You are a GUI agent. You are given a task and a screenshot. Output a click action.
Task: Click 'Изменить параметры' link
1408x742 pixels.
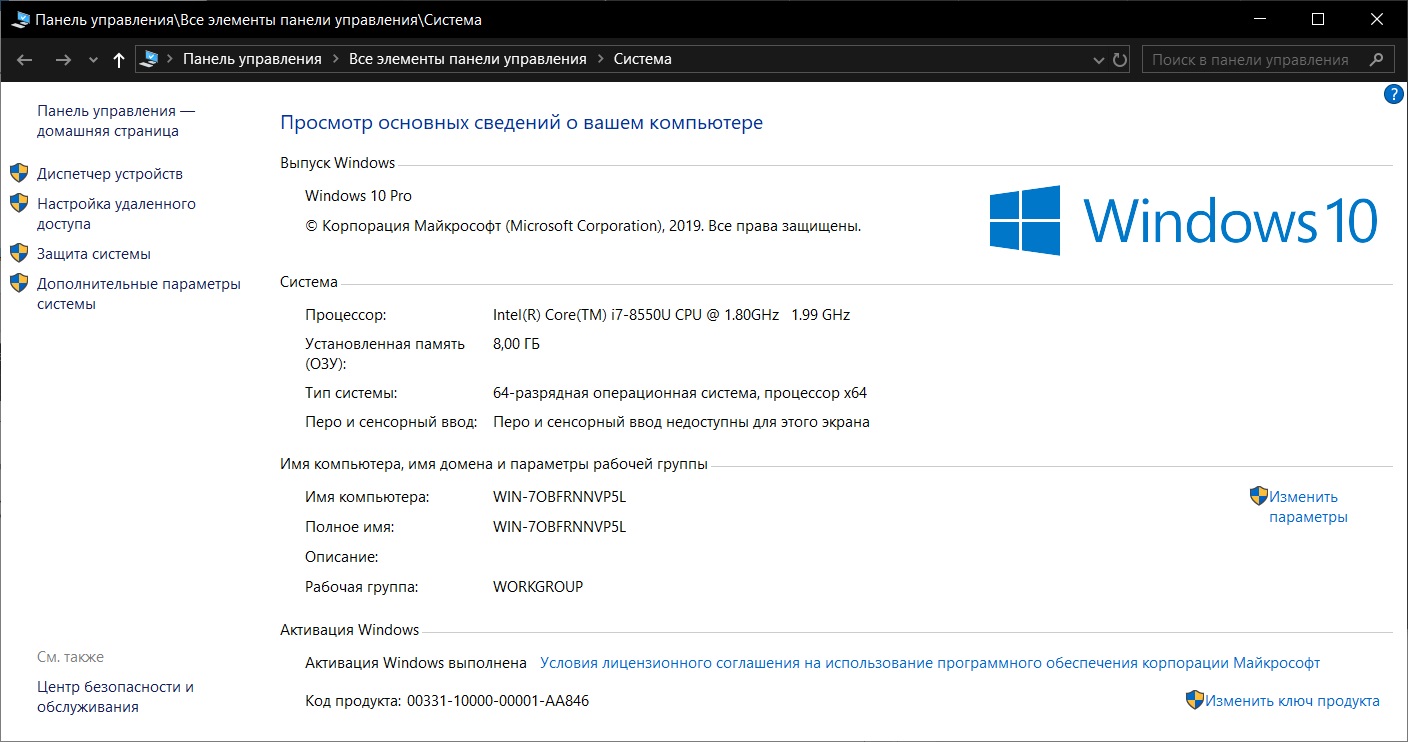point(1308,507)
